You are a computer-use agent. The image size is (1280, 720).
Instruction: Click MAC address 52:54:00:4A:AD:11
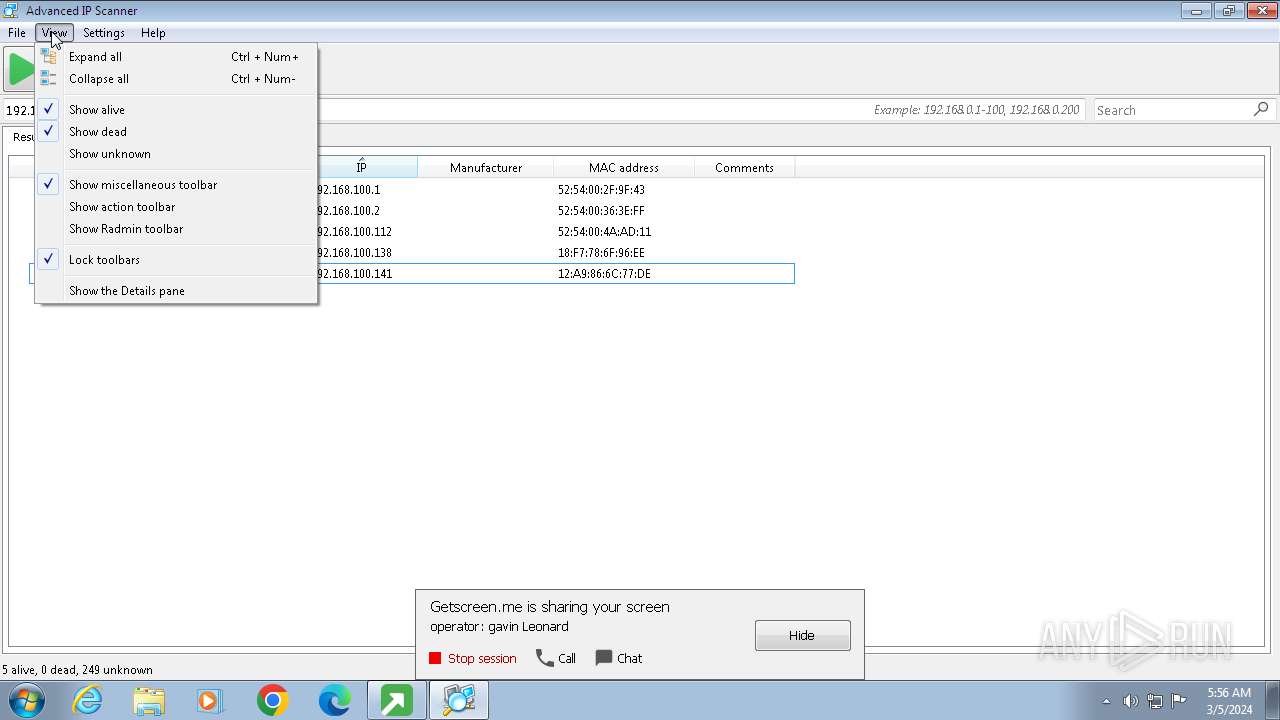tap(604, 232)
